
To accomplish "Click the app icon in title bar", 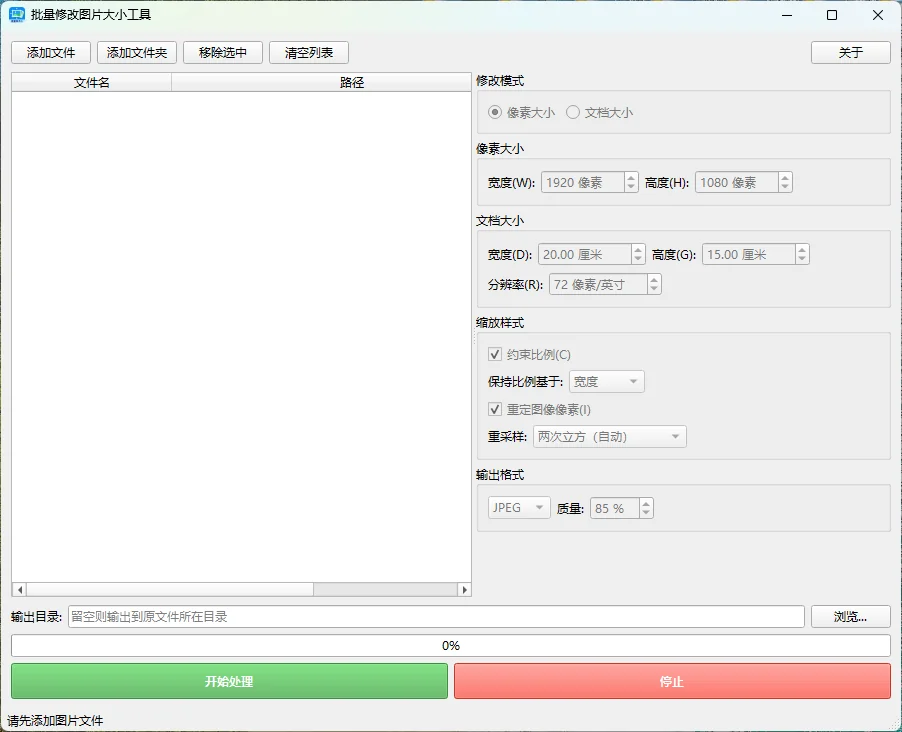I will click(17, 15).
